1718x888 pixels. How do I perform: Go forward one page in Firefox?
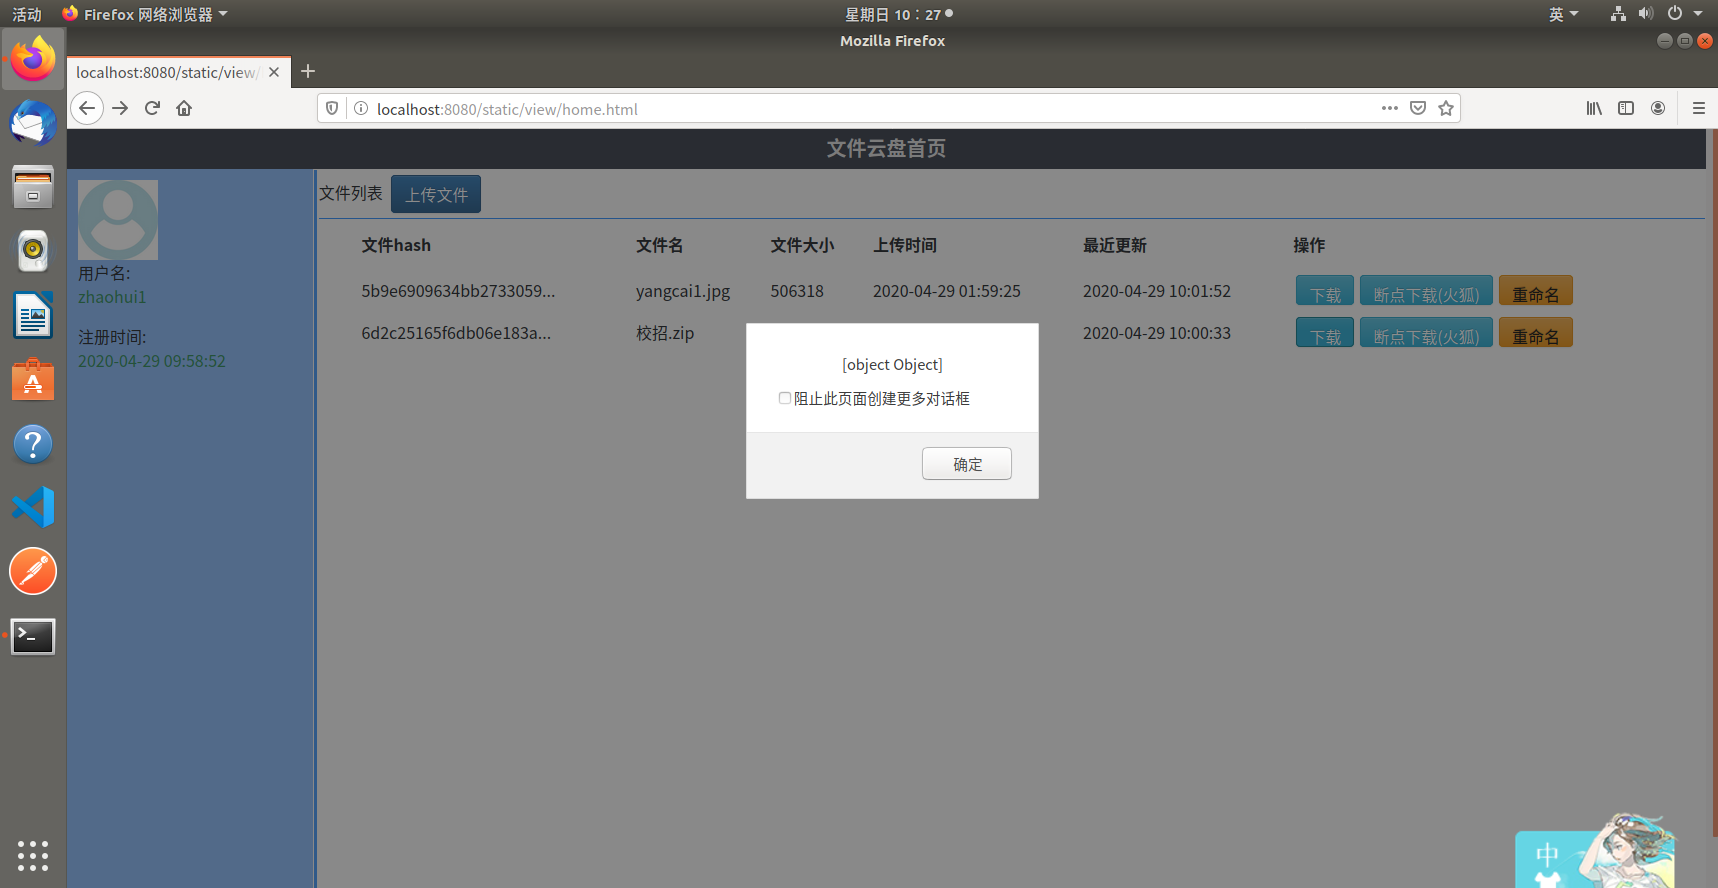120,108
